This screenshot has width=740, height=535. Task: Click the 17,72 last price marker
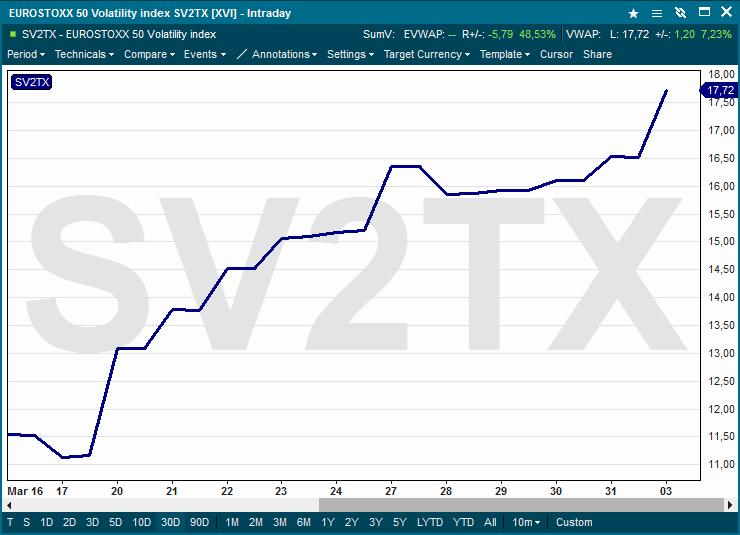[x=720, y=90]
